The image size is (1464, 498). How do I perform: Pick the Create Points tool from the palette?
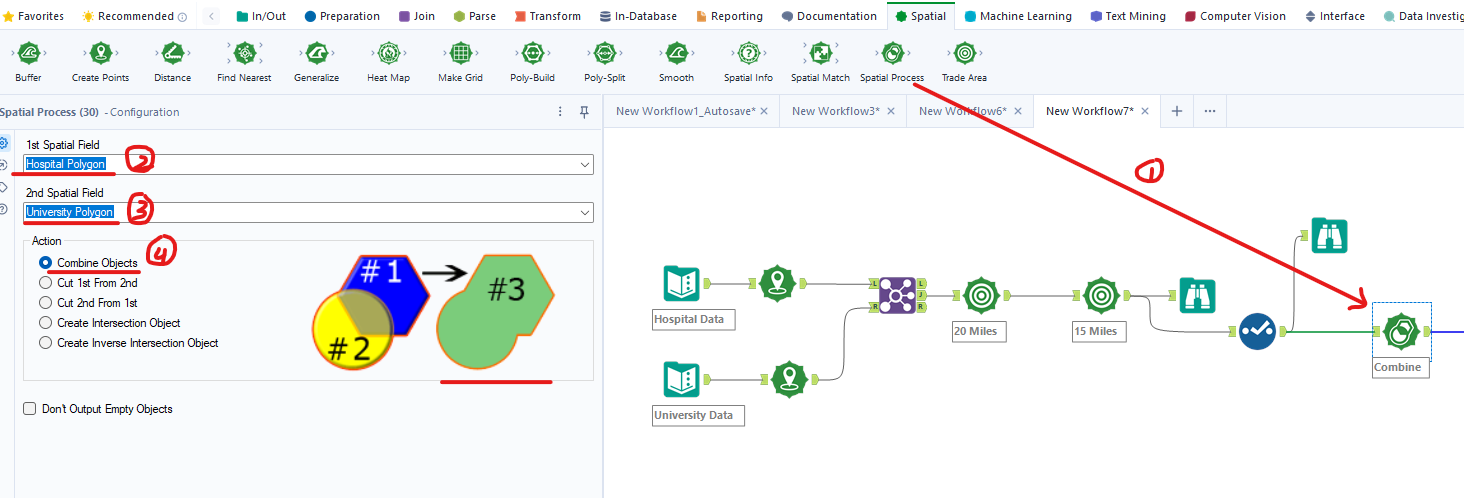click(x=100, y=61)
